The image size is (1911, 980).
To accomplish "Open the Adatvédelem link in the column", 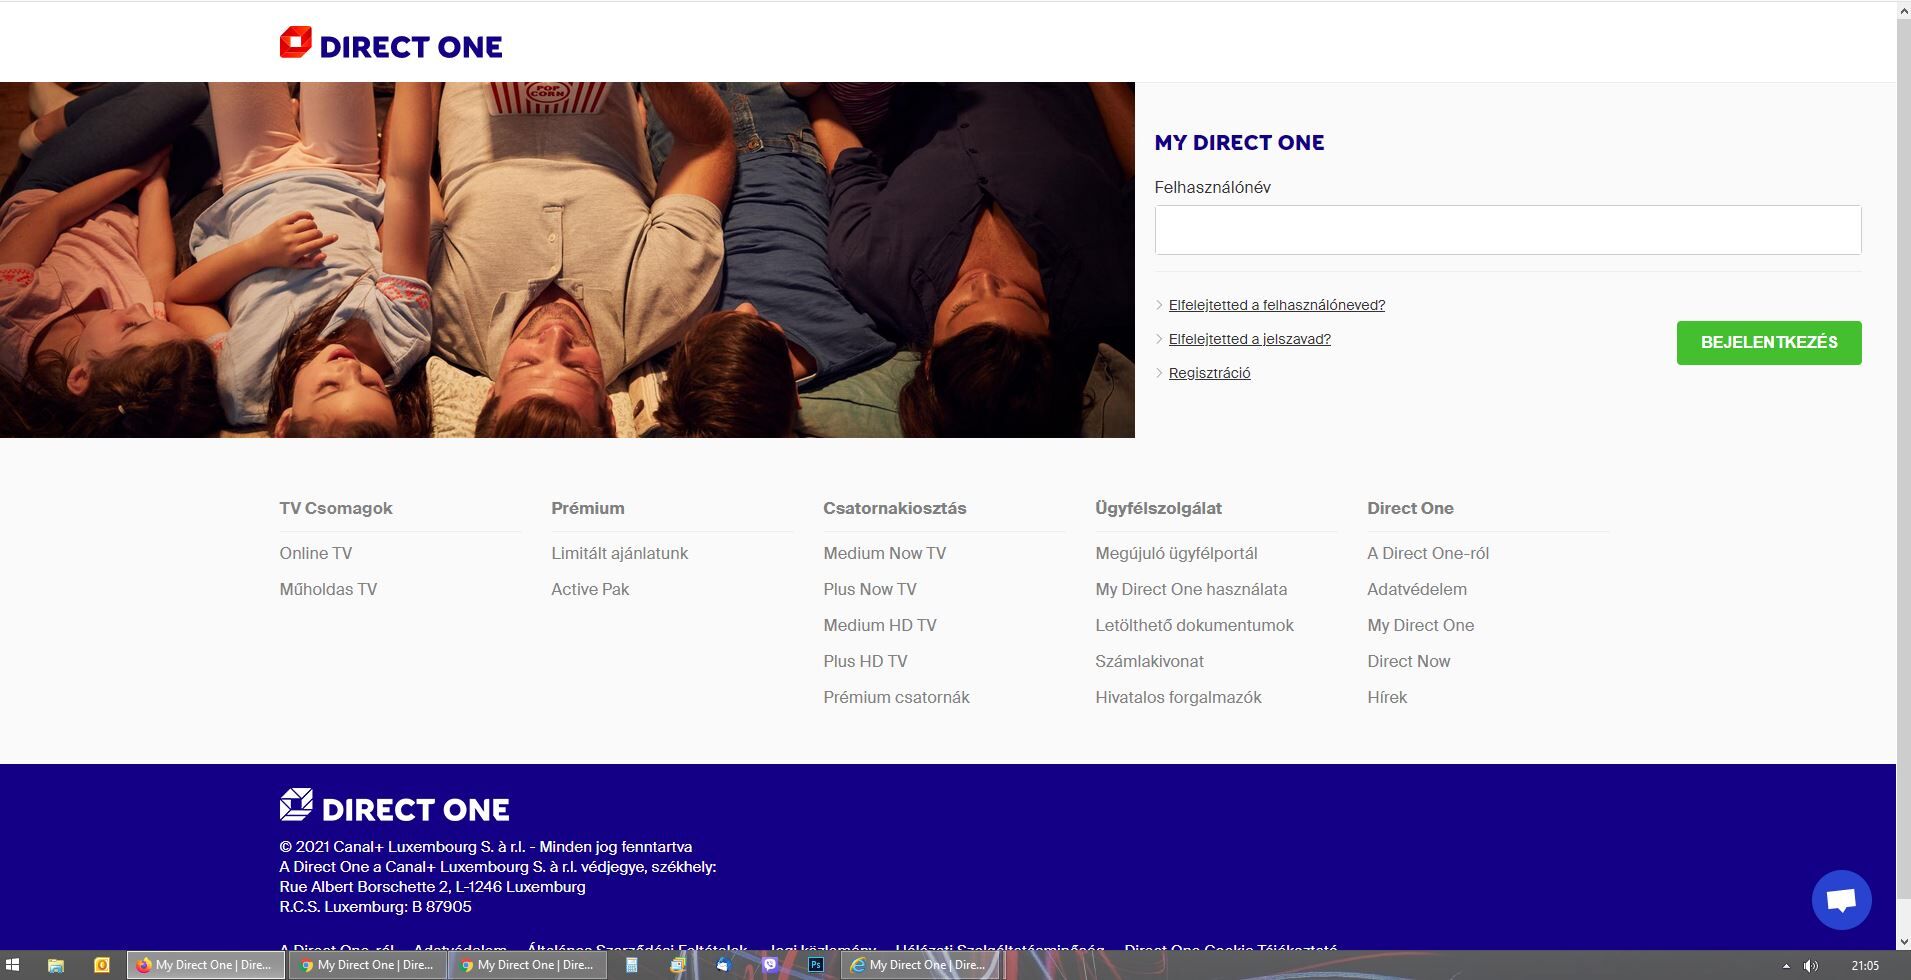I will click(1417, 589).
